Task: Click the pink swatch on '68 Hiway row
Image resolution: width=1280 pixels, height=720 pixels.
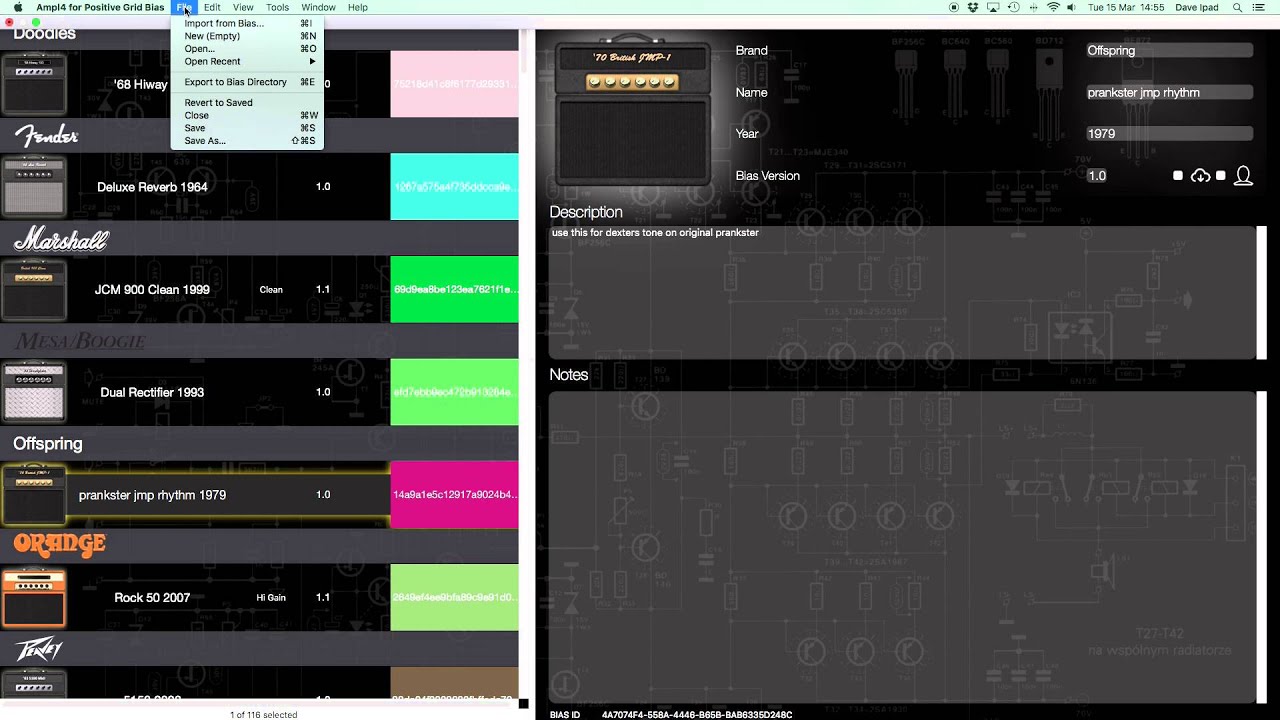Action: click(454, 84)
